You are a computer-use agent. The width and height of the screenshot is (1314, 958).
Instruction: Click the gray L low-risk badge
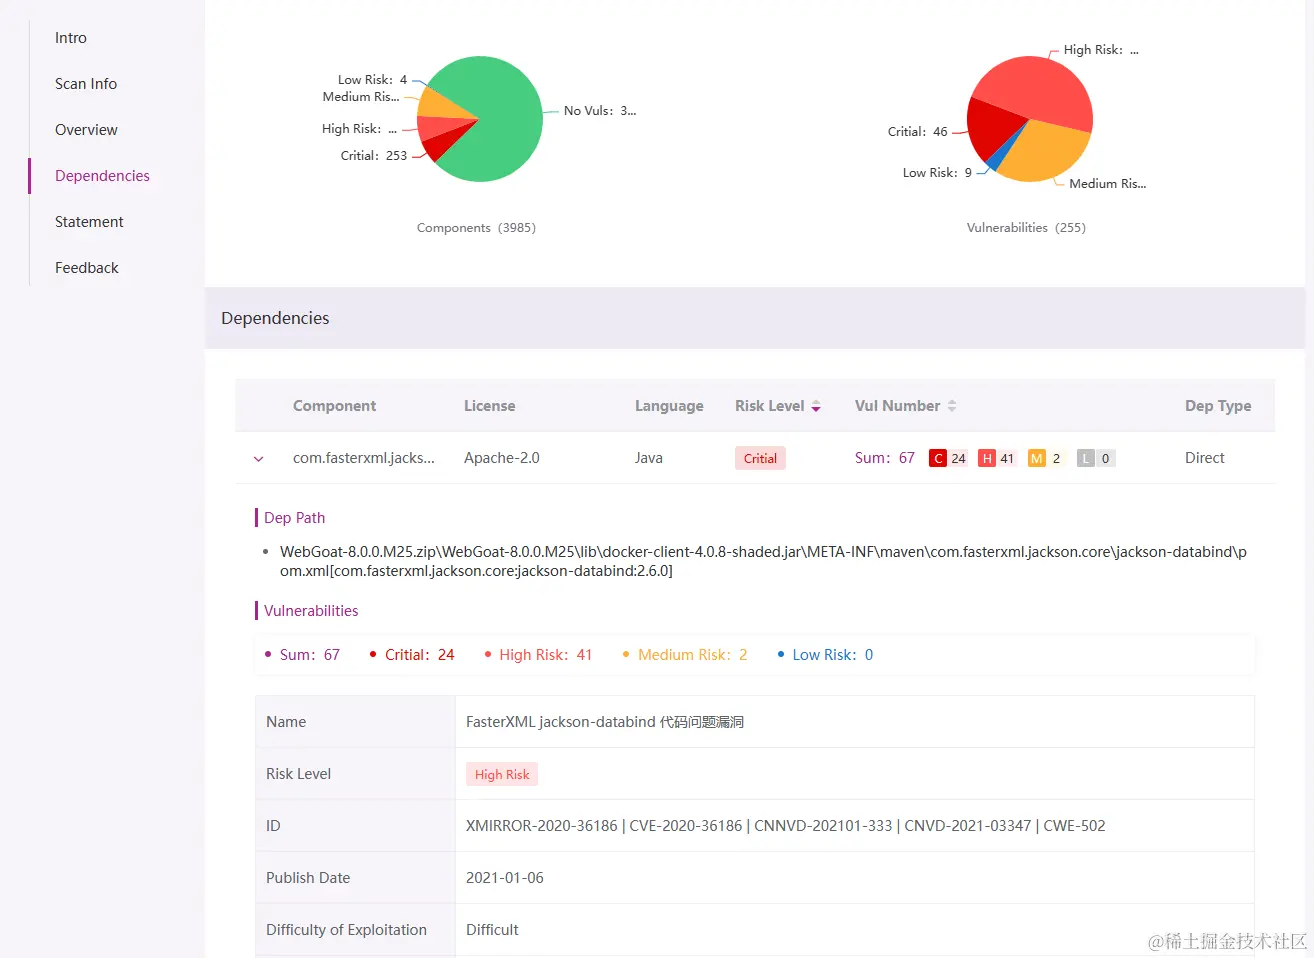pyautogui.click(x=1086, y=458)
